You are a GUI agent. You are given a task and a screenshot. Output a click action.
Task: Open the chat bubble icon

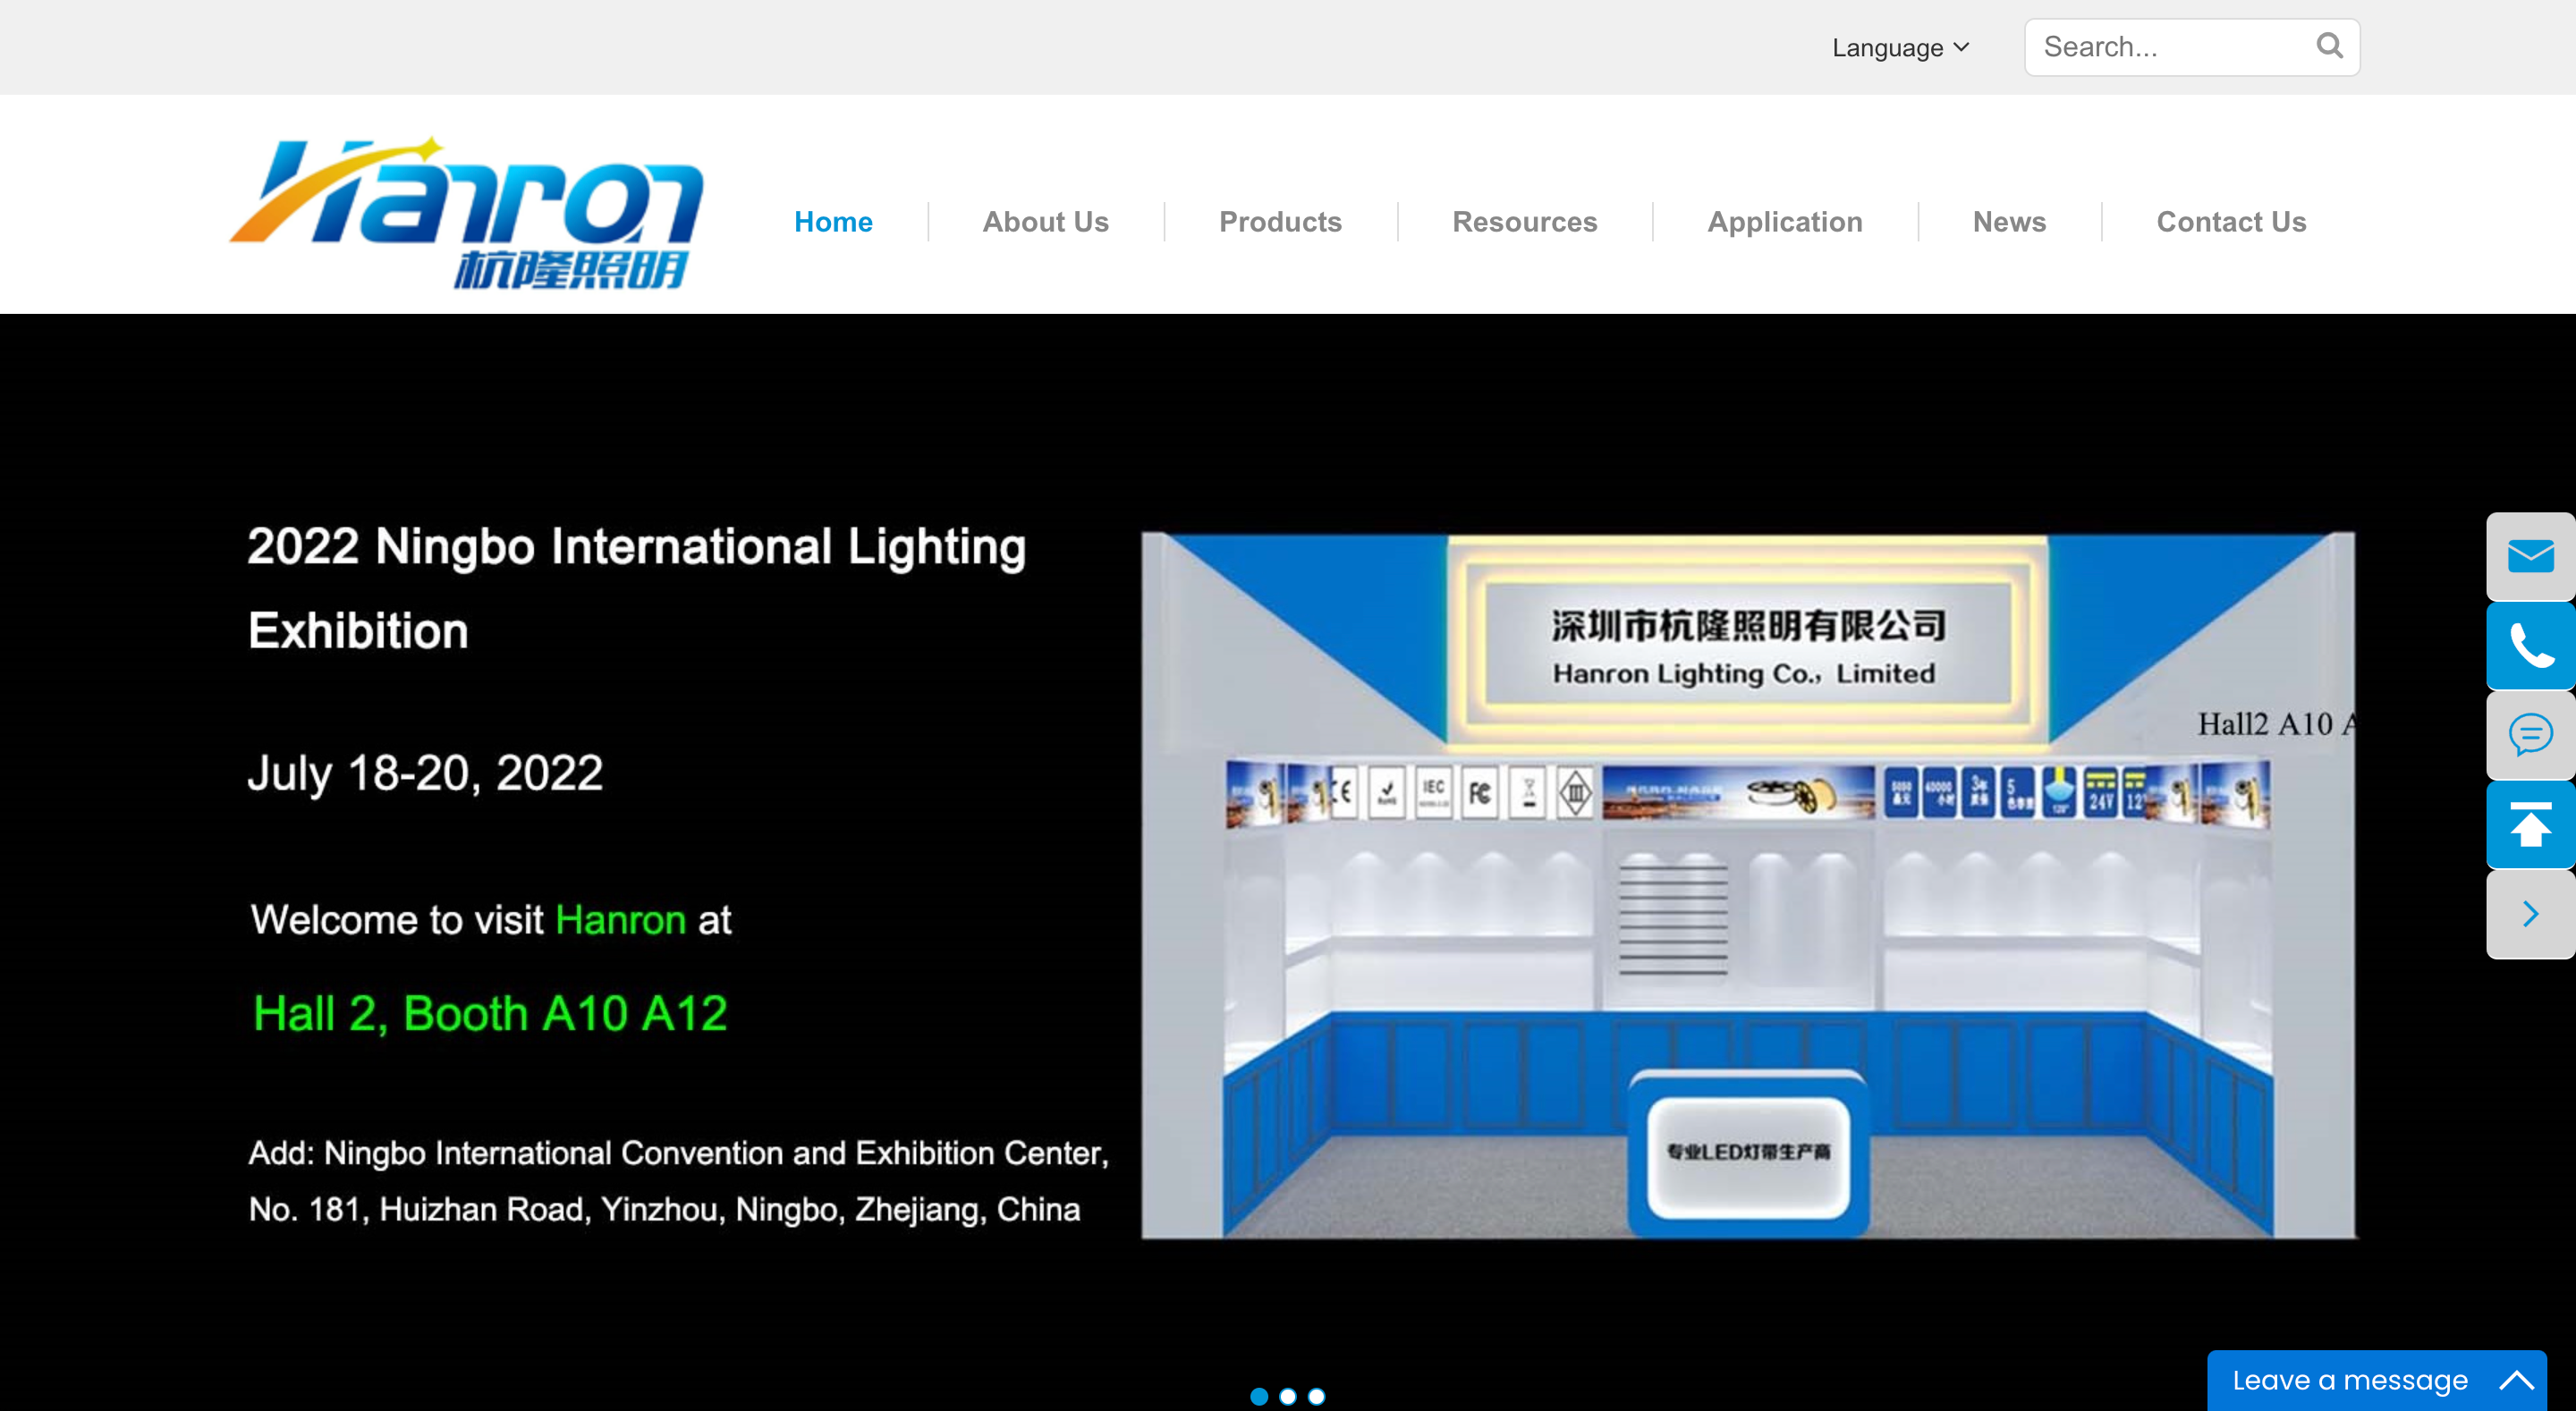click(2531, 735)
